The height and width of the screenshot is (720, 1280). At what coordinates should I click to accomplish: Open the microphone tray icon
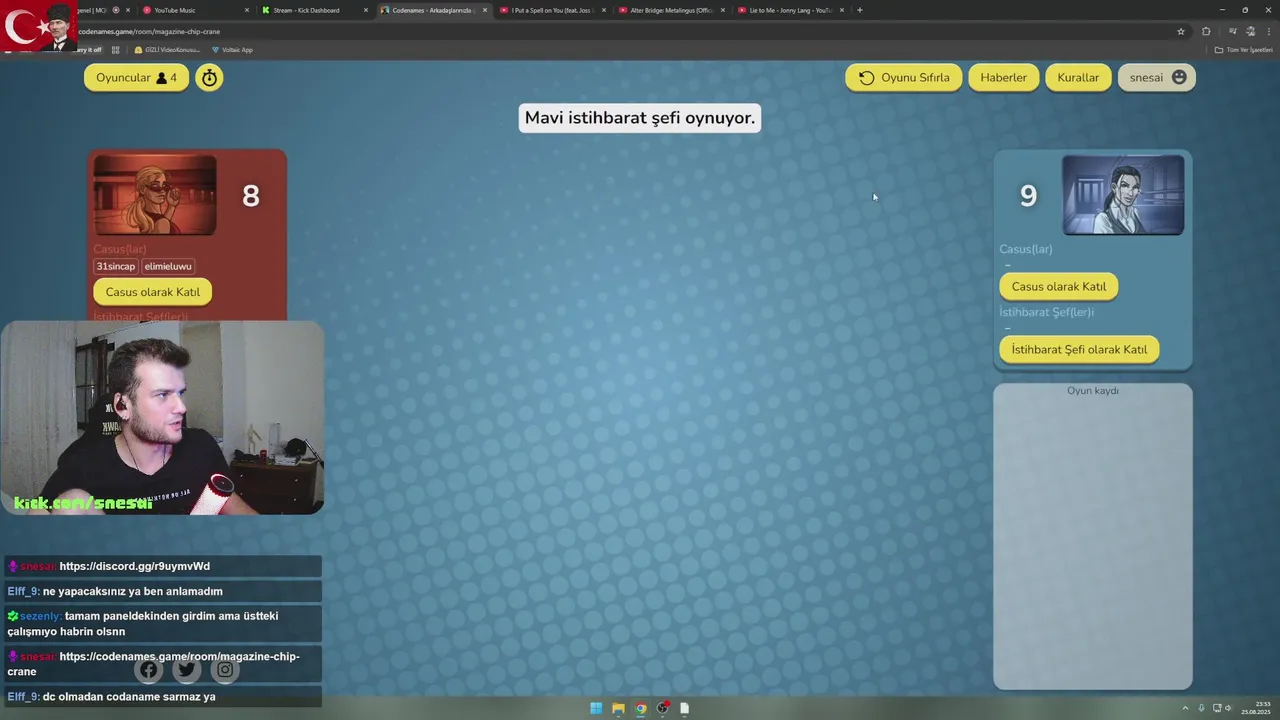pyautogui.click(x=1201, y=708)
